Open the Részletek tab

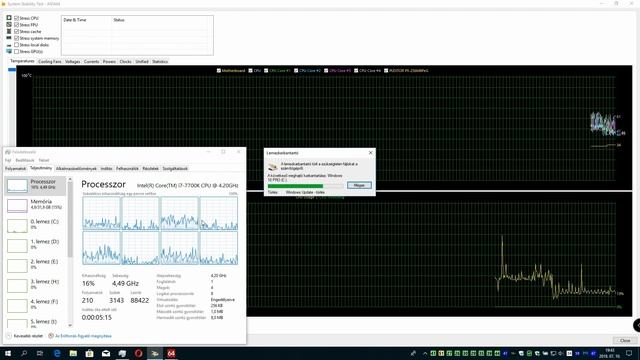point(150,169)
